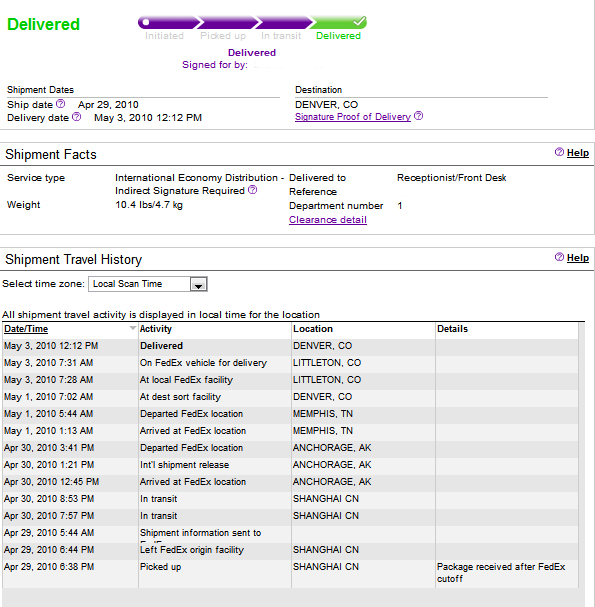
Task: Click Help link in Shipment Facts section
Action: click(x=578, y=153)
